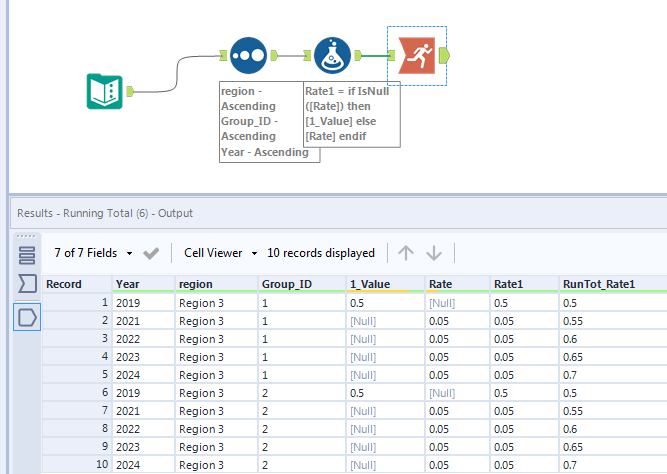Select the Formula flask tool
The height and width of the screenshot is (474, 667).
tap(332, 55)
